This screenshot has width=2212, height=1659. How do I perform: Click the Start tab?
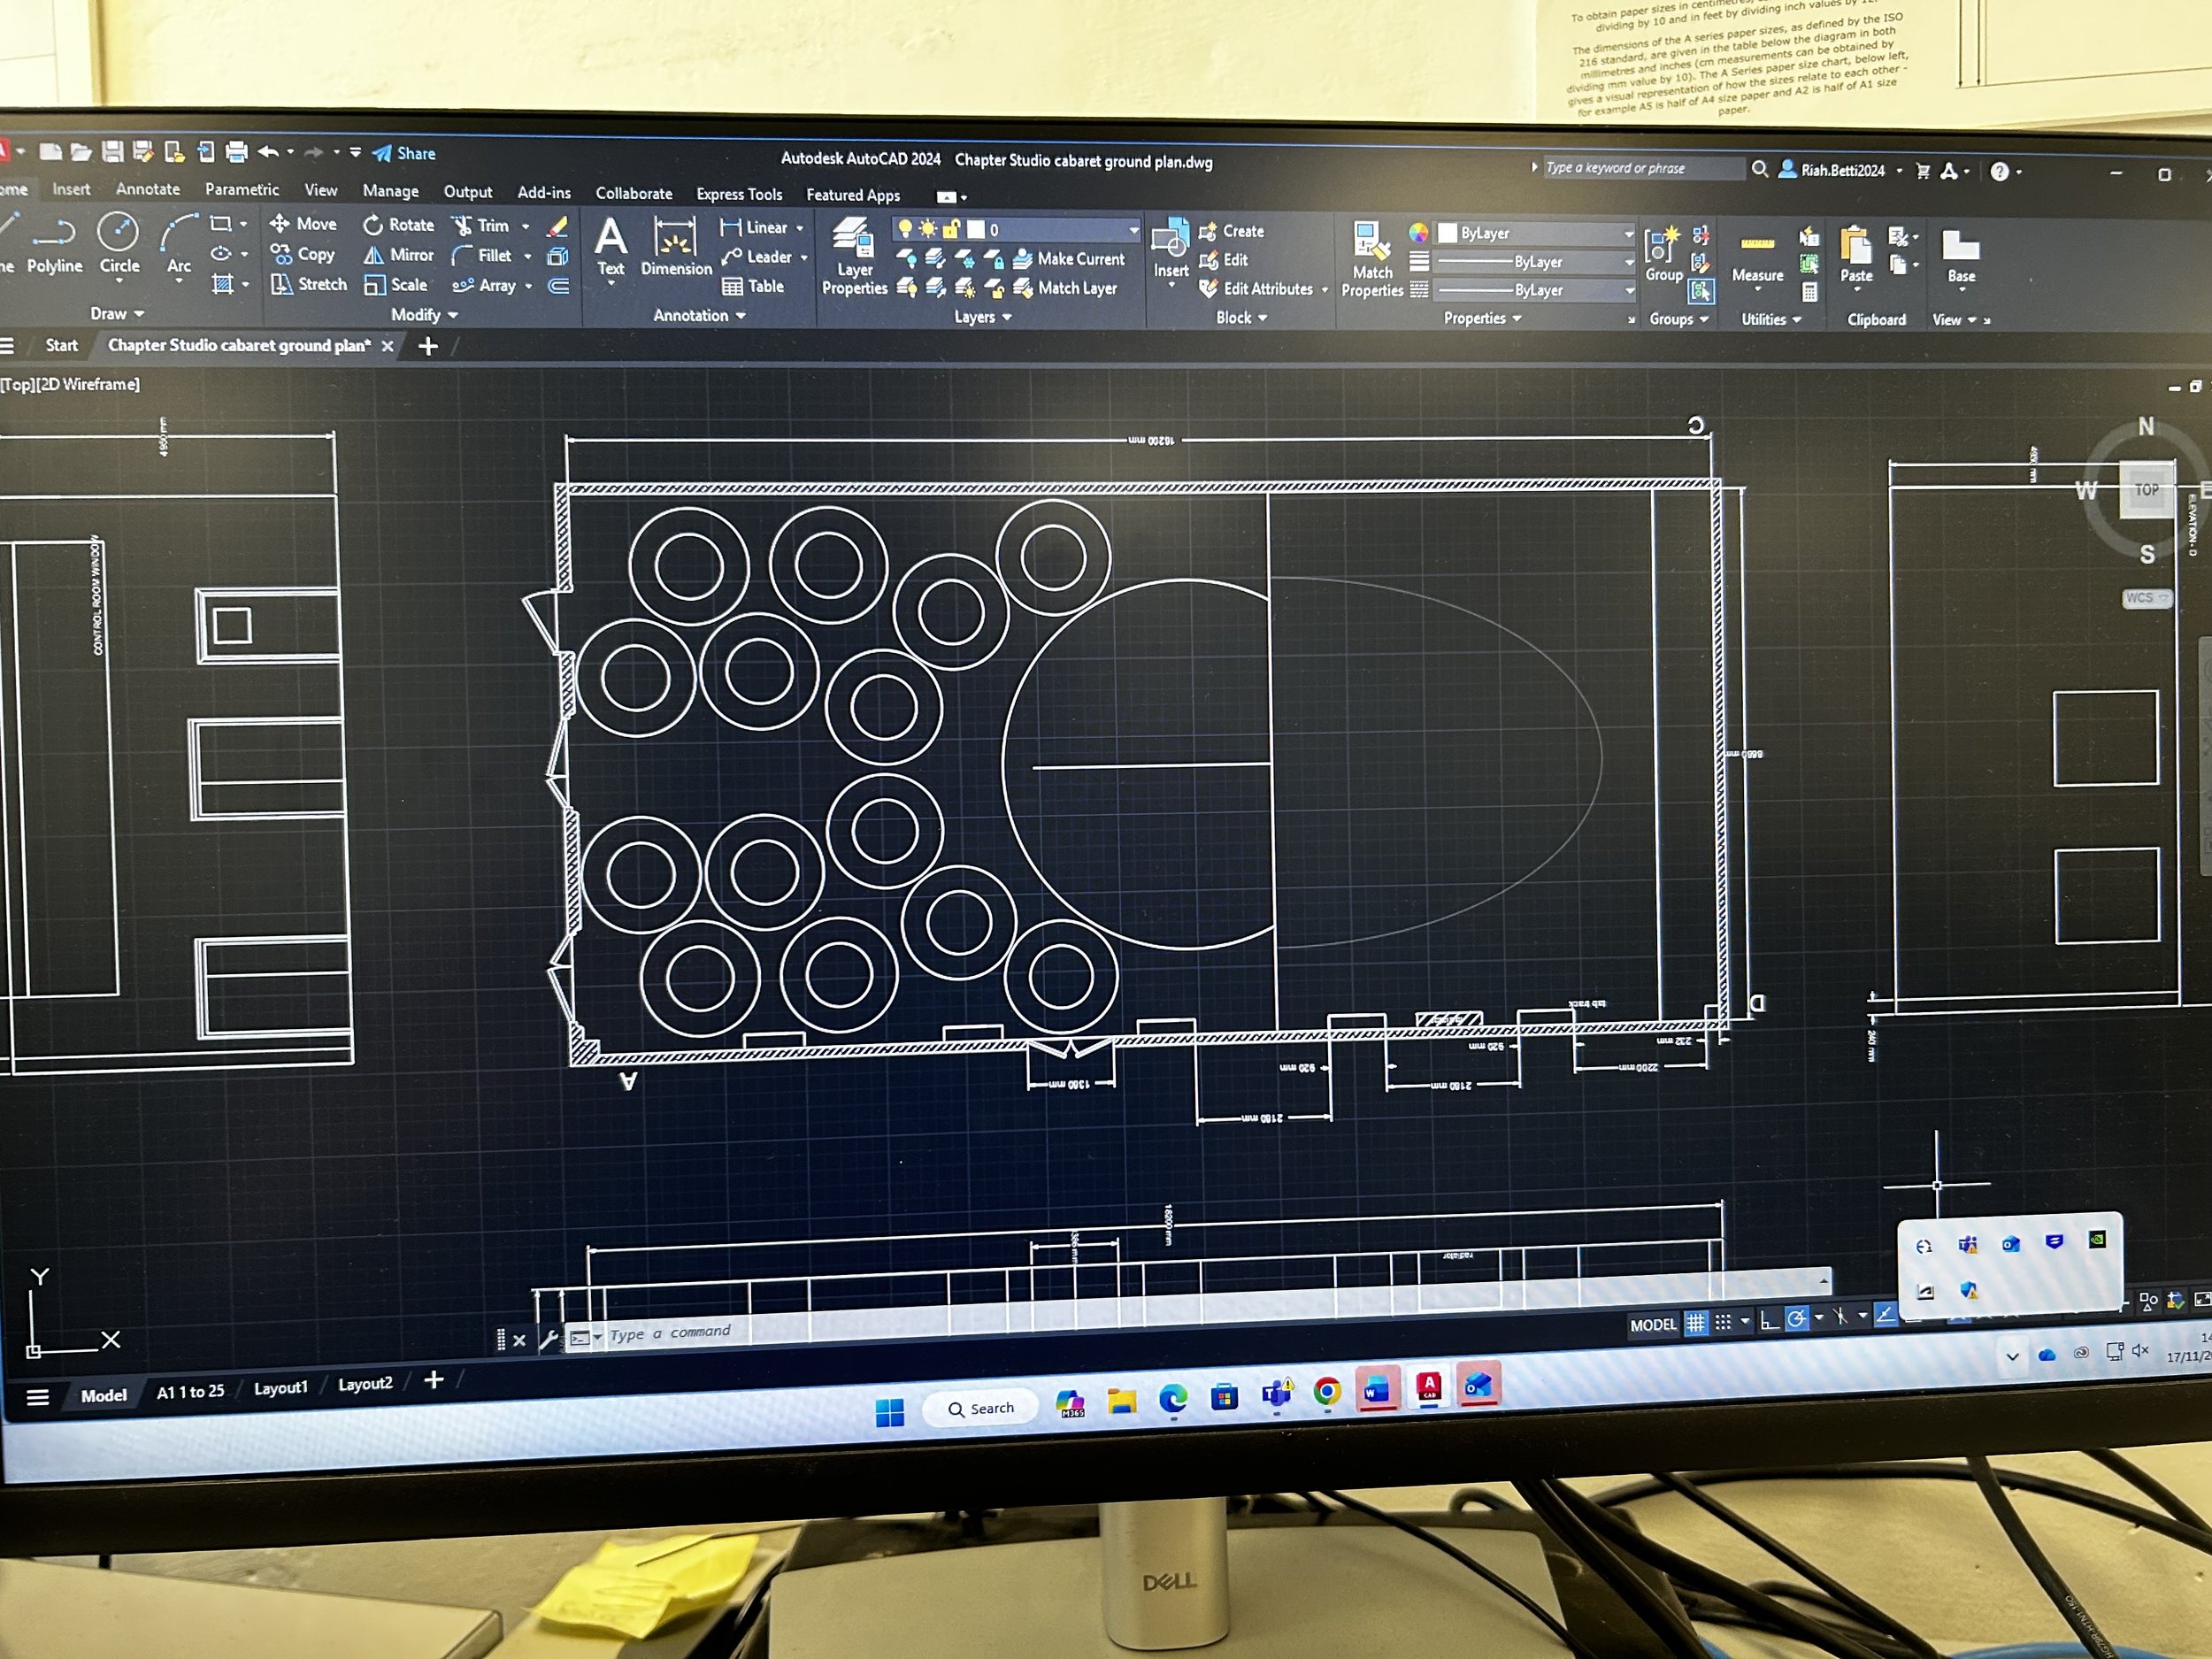pyautogui.click(x=61, y=345)
